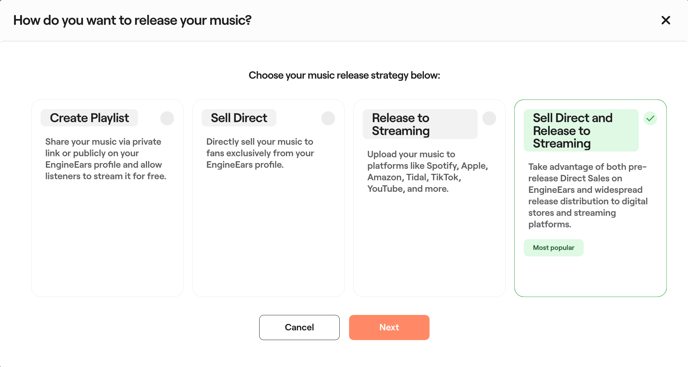Click the Sell Direct card heading
Image resolution: width=688 pixels, height=367 pixels.
tap(239, 118)
